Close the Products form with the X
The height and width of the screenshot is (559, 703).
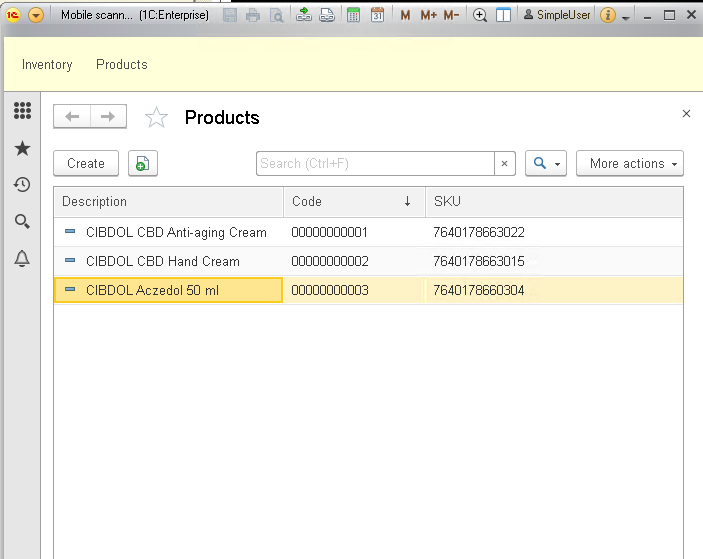tap(686, 114)
